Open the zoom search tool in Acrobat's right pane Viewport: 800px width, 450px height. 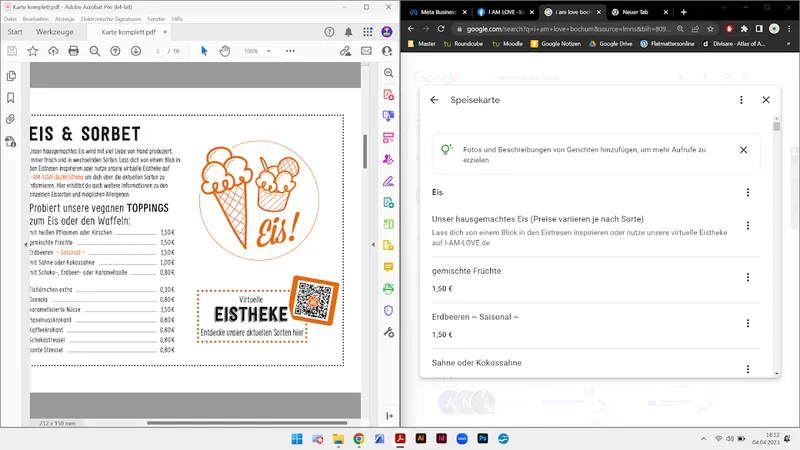point(388,73)
